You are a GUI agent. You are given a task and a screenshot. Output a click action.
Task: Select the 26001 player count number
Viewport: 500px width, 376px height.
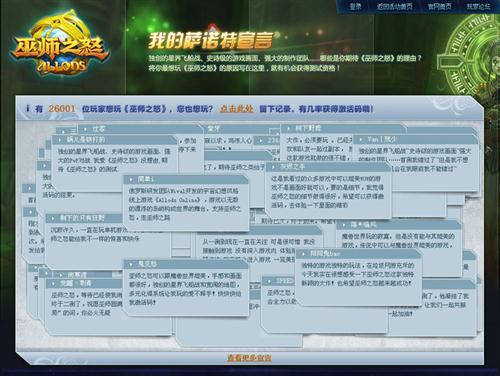coord(62,109)
